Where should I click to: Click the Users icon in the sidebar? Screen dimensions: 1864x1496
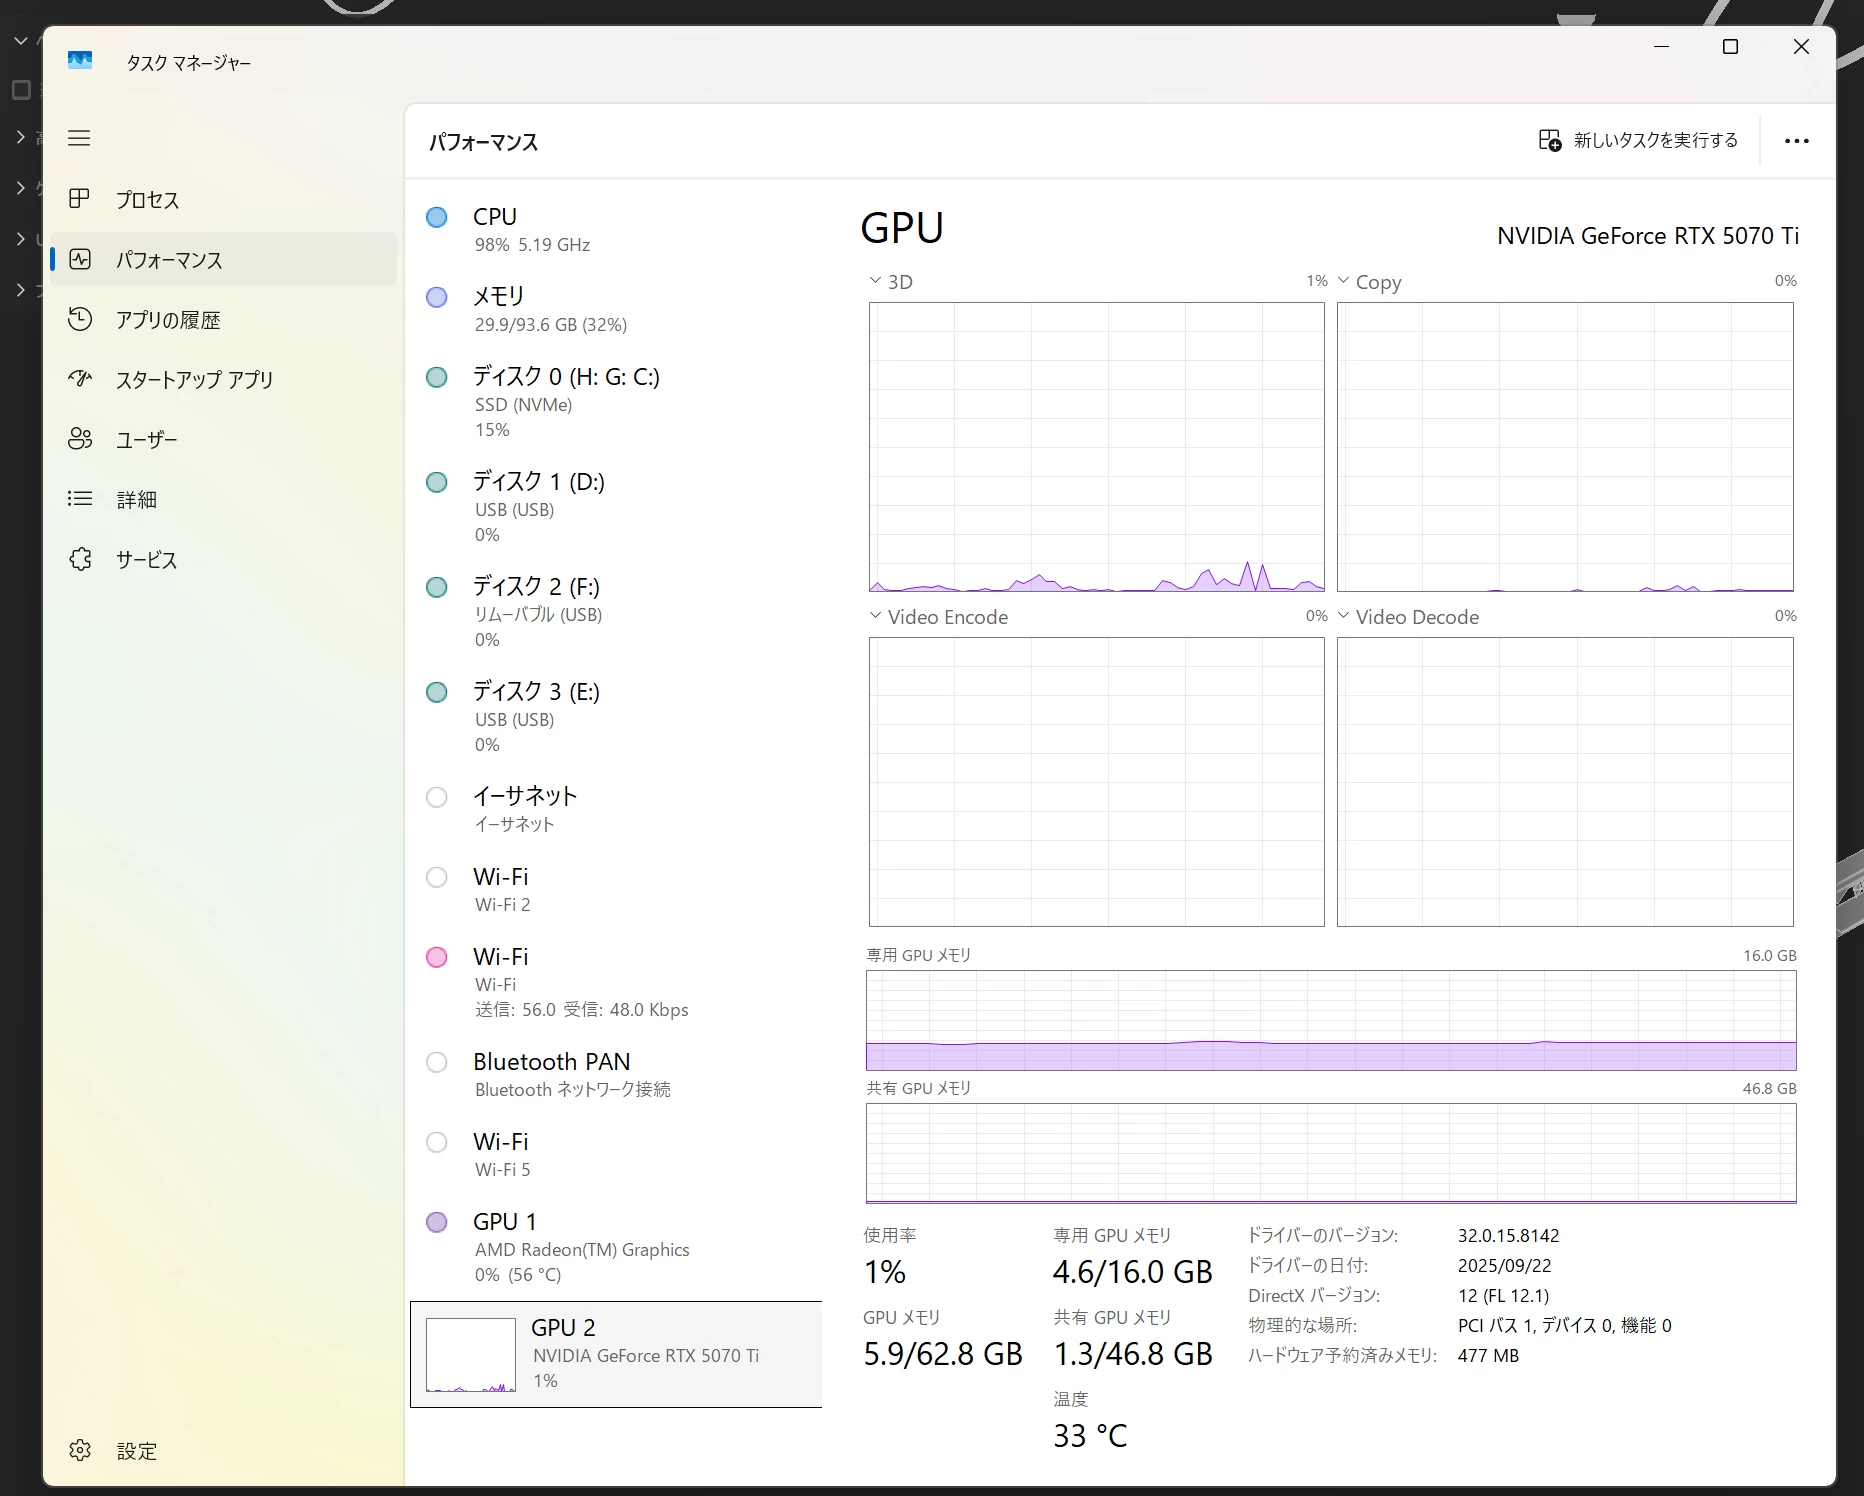click(x=80, y=438)
